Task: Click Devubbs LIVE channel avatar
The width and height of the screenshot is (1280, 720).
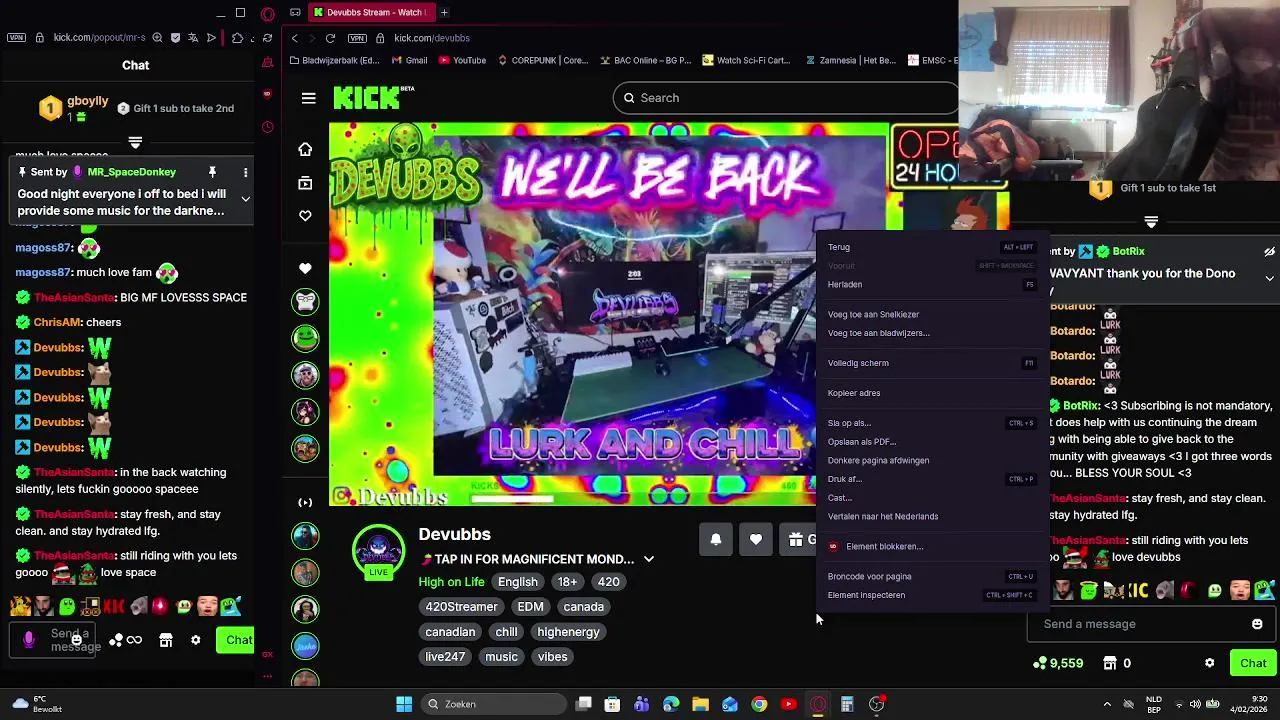Action: 378,551
